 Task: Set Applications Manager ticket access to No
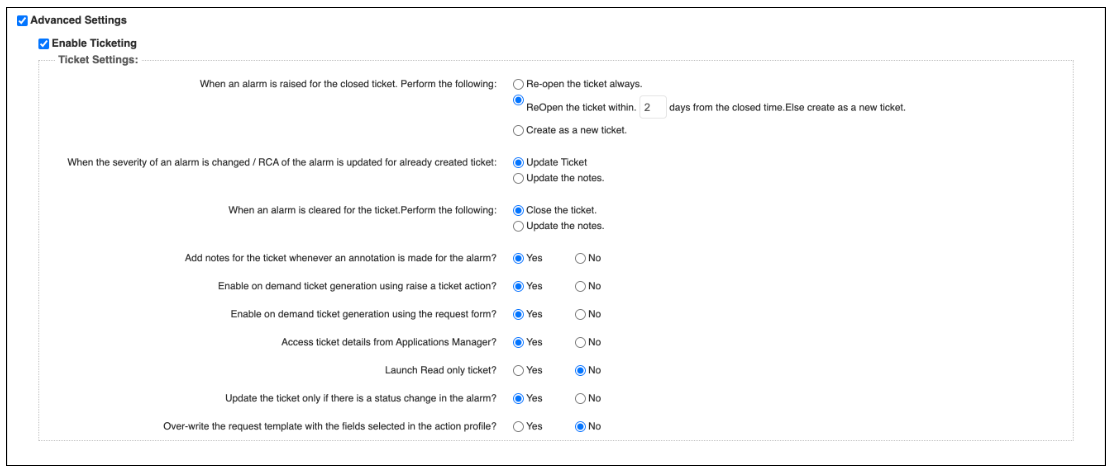[581, 342]
